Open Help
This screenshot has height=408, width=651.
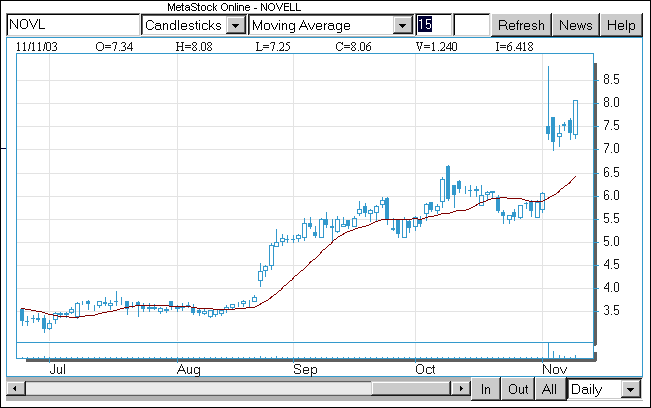coord(621,25)
